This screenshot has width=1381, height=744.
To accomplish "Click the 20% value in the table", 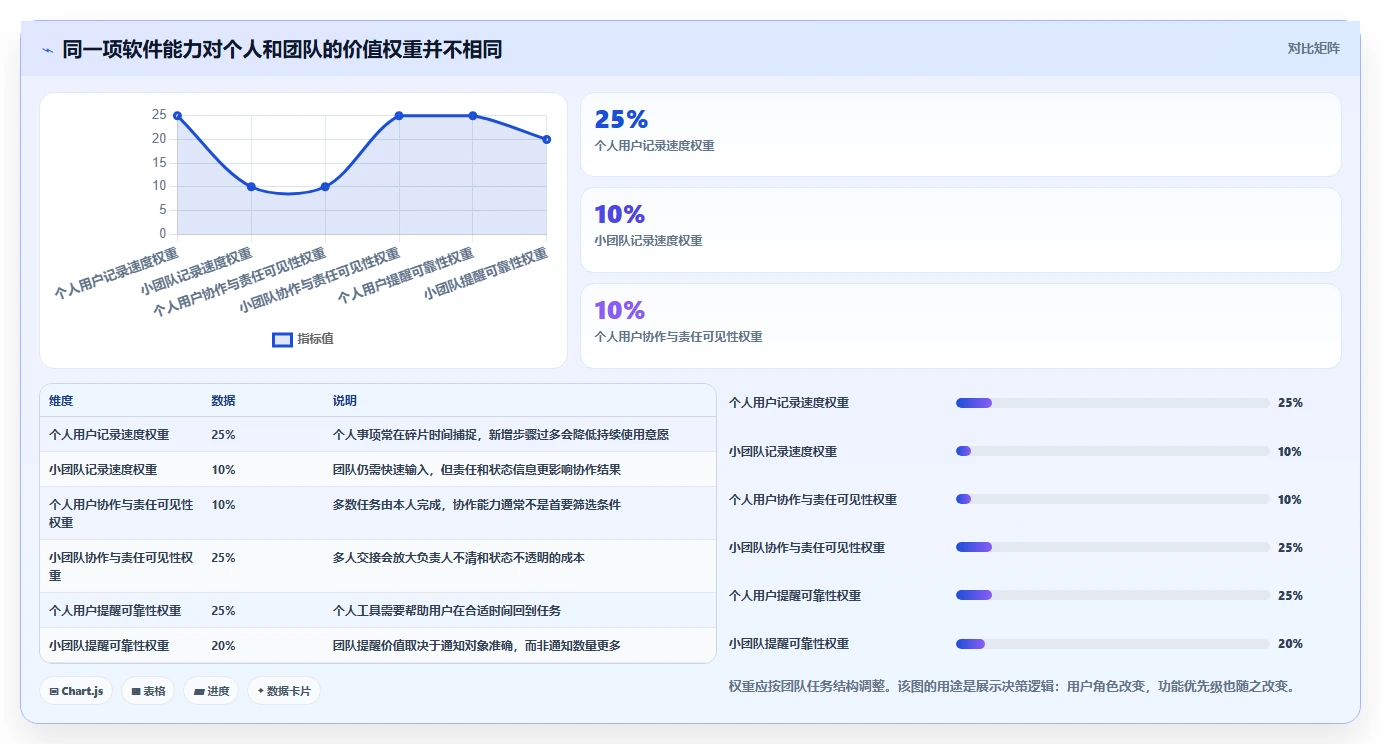I will [x=223, y=646].
